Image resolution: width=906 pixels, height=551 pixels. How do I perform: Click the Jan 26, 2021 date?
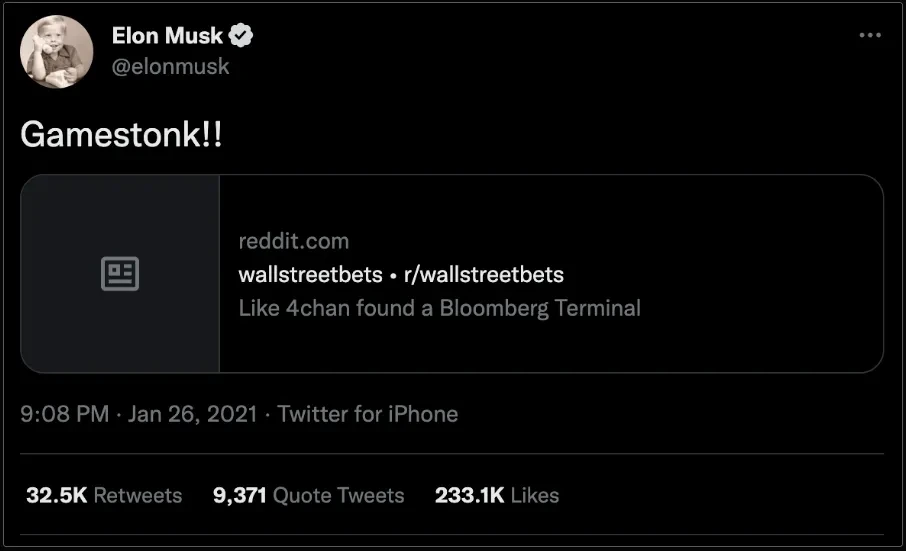193,414
